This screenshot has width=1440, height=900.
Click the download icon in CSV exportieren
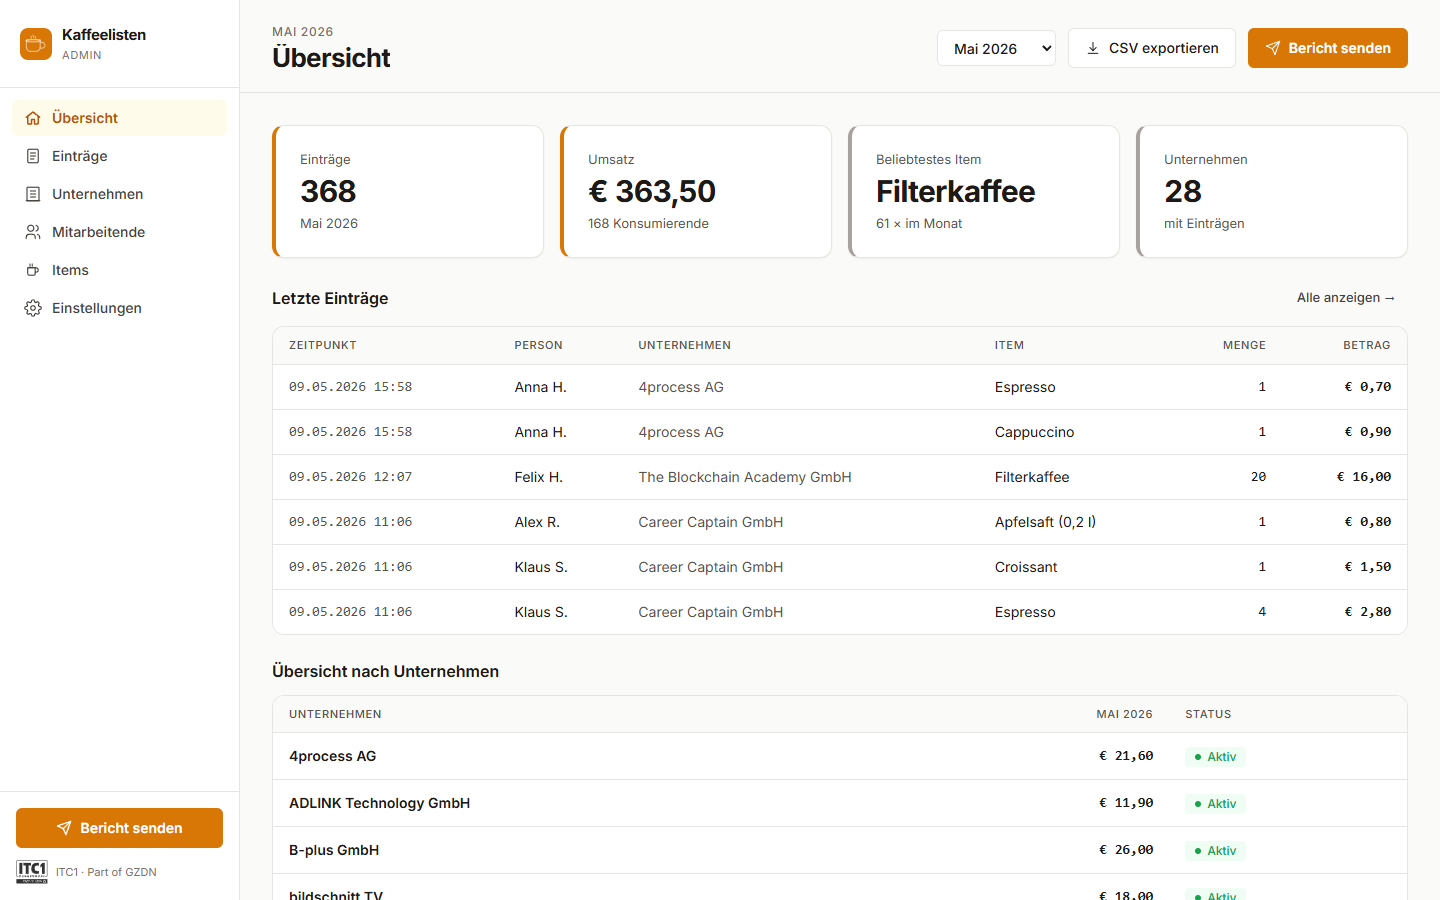[x=1093, y=48]
